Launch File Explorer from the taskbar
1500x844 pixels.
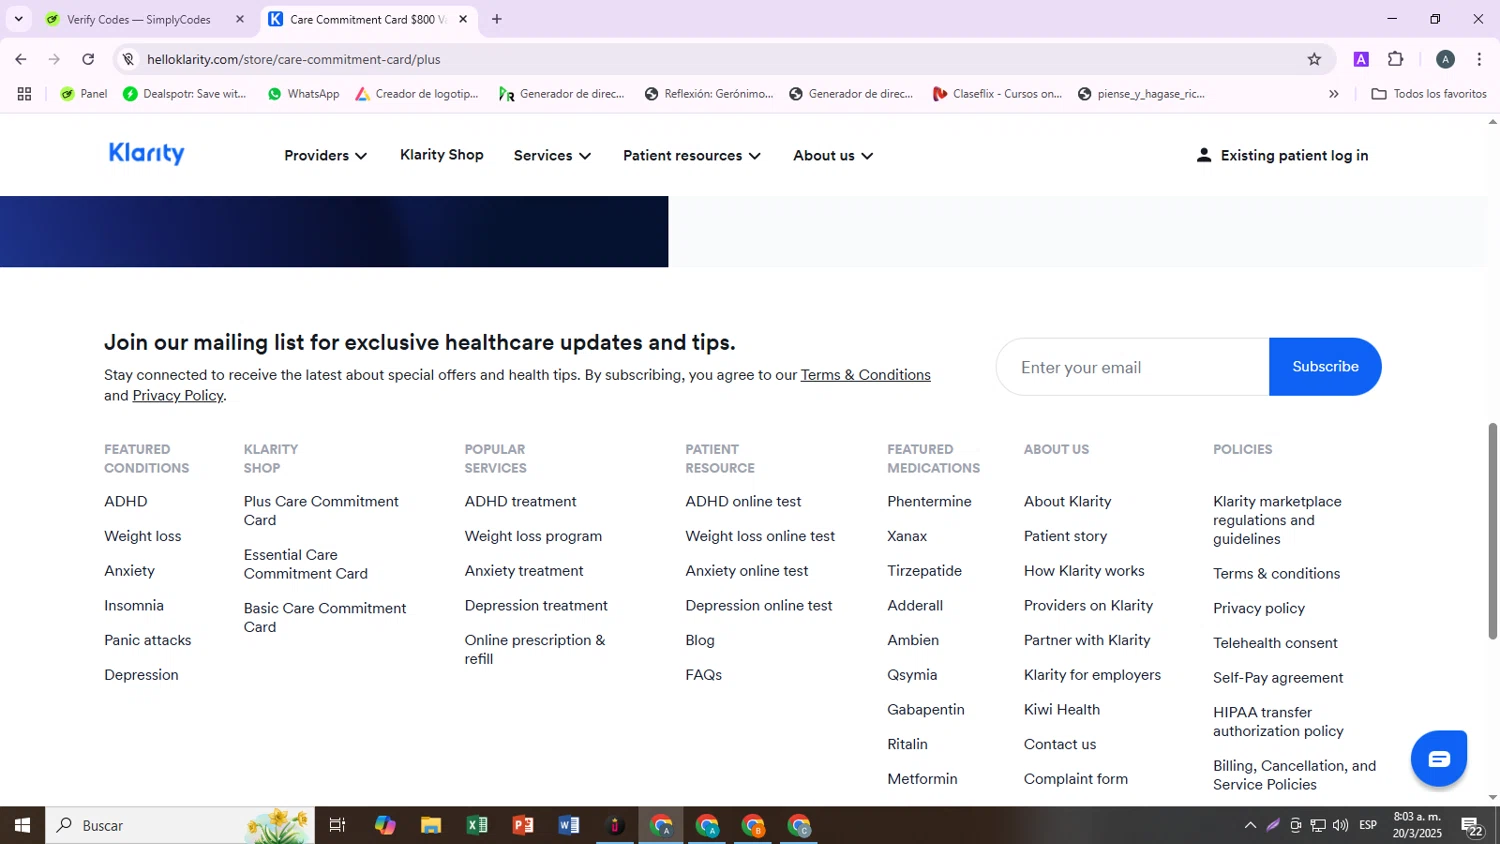point(431,825)
